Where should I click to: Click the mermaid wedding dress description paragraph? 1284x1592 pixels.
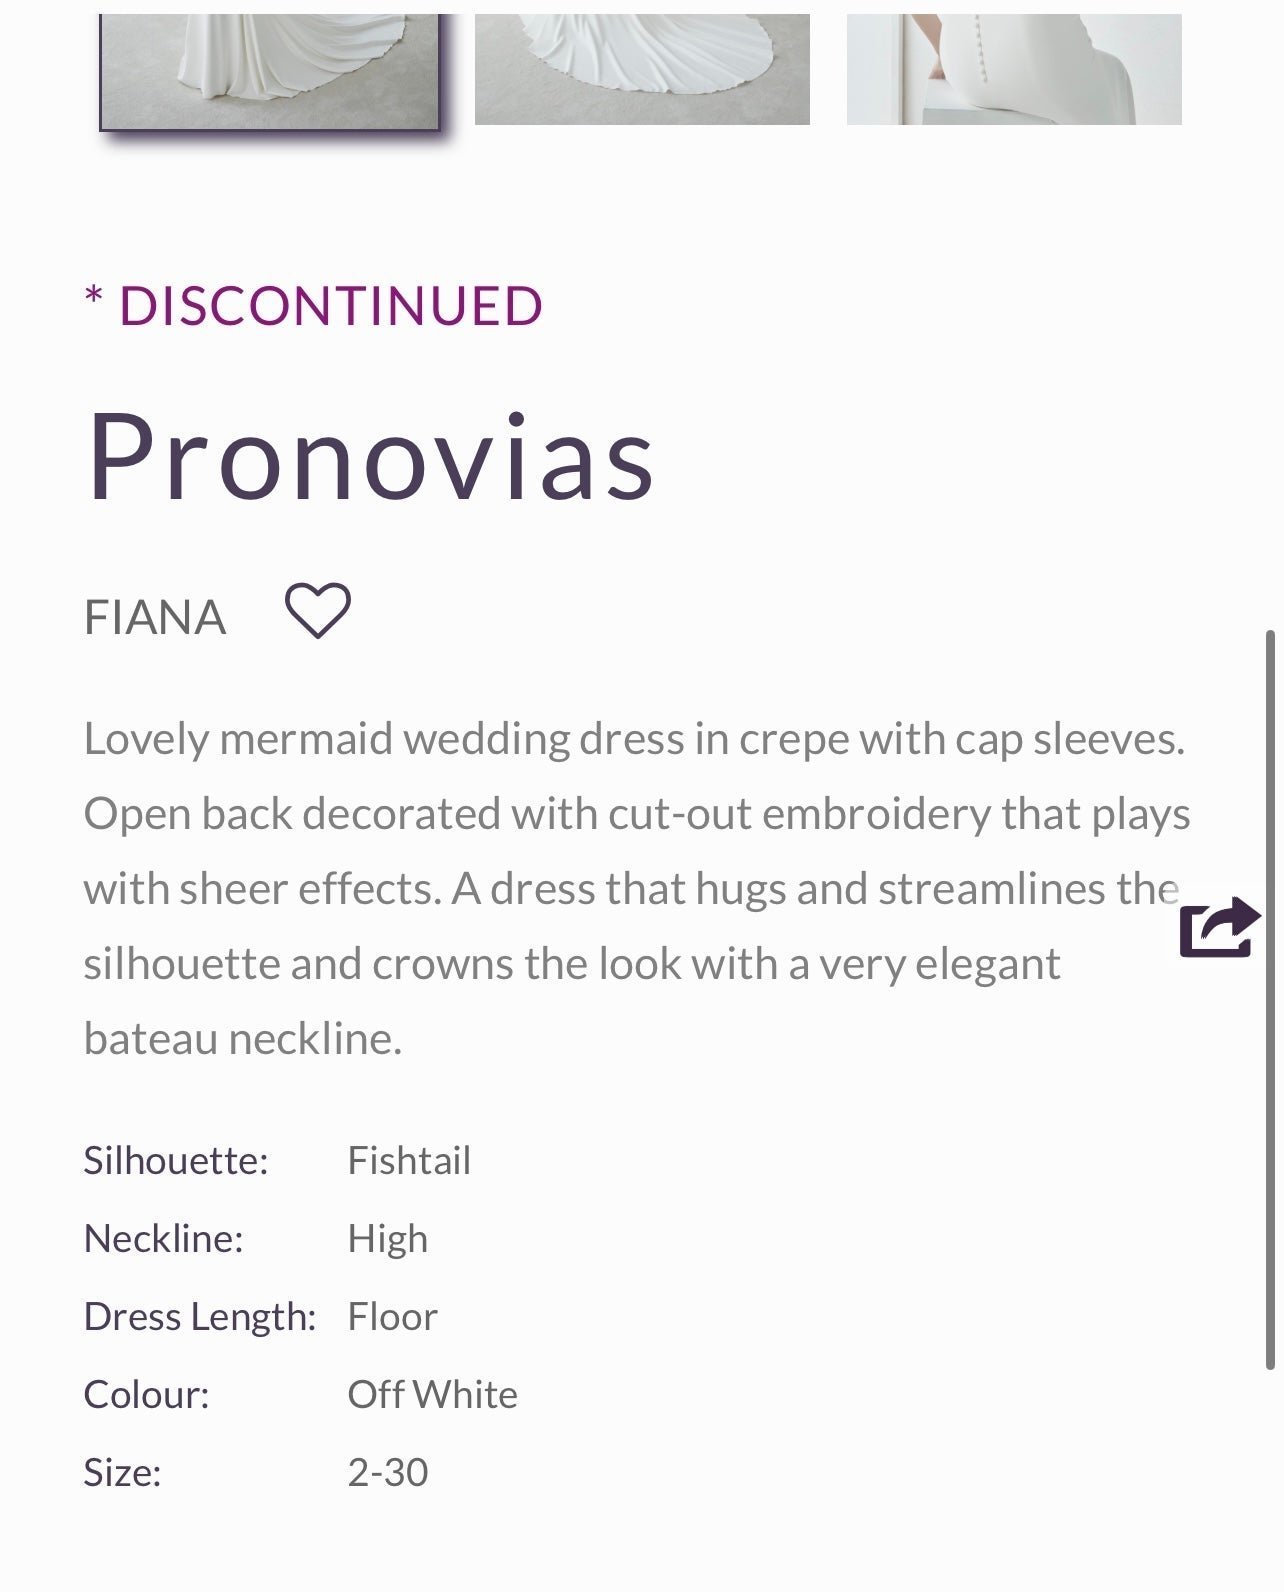(637, 889)
